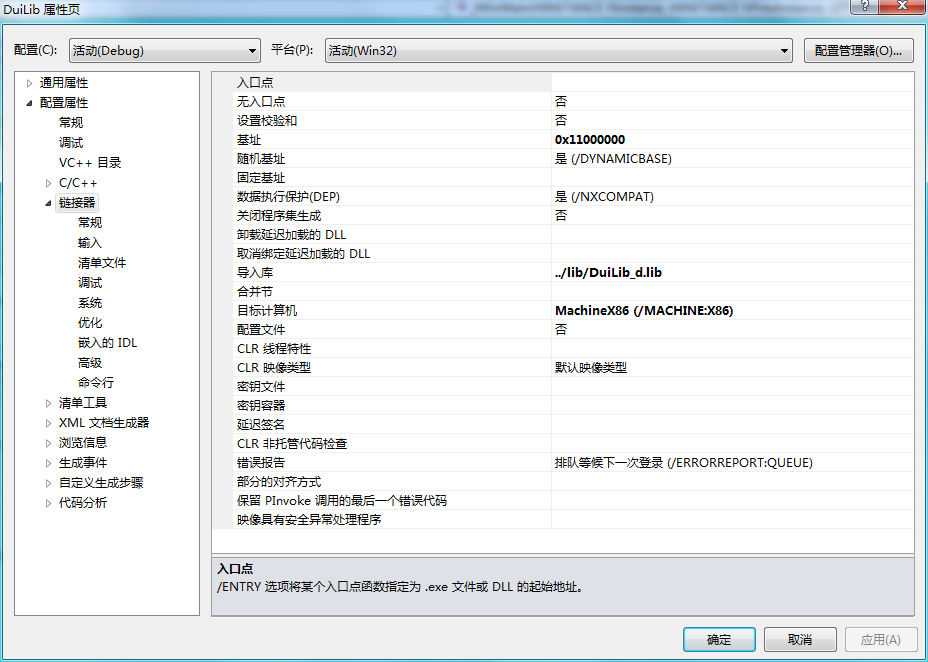
Task: Select the VC++ 目录 item
Action: pos(90,163)
